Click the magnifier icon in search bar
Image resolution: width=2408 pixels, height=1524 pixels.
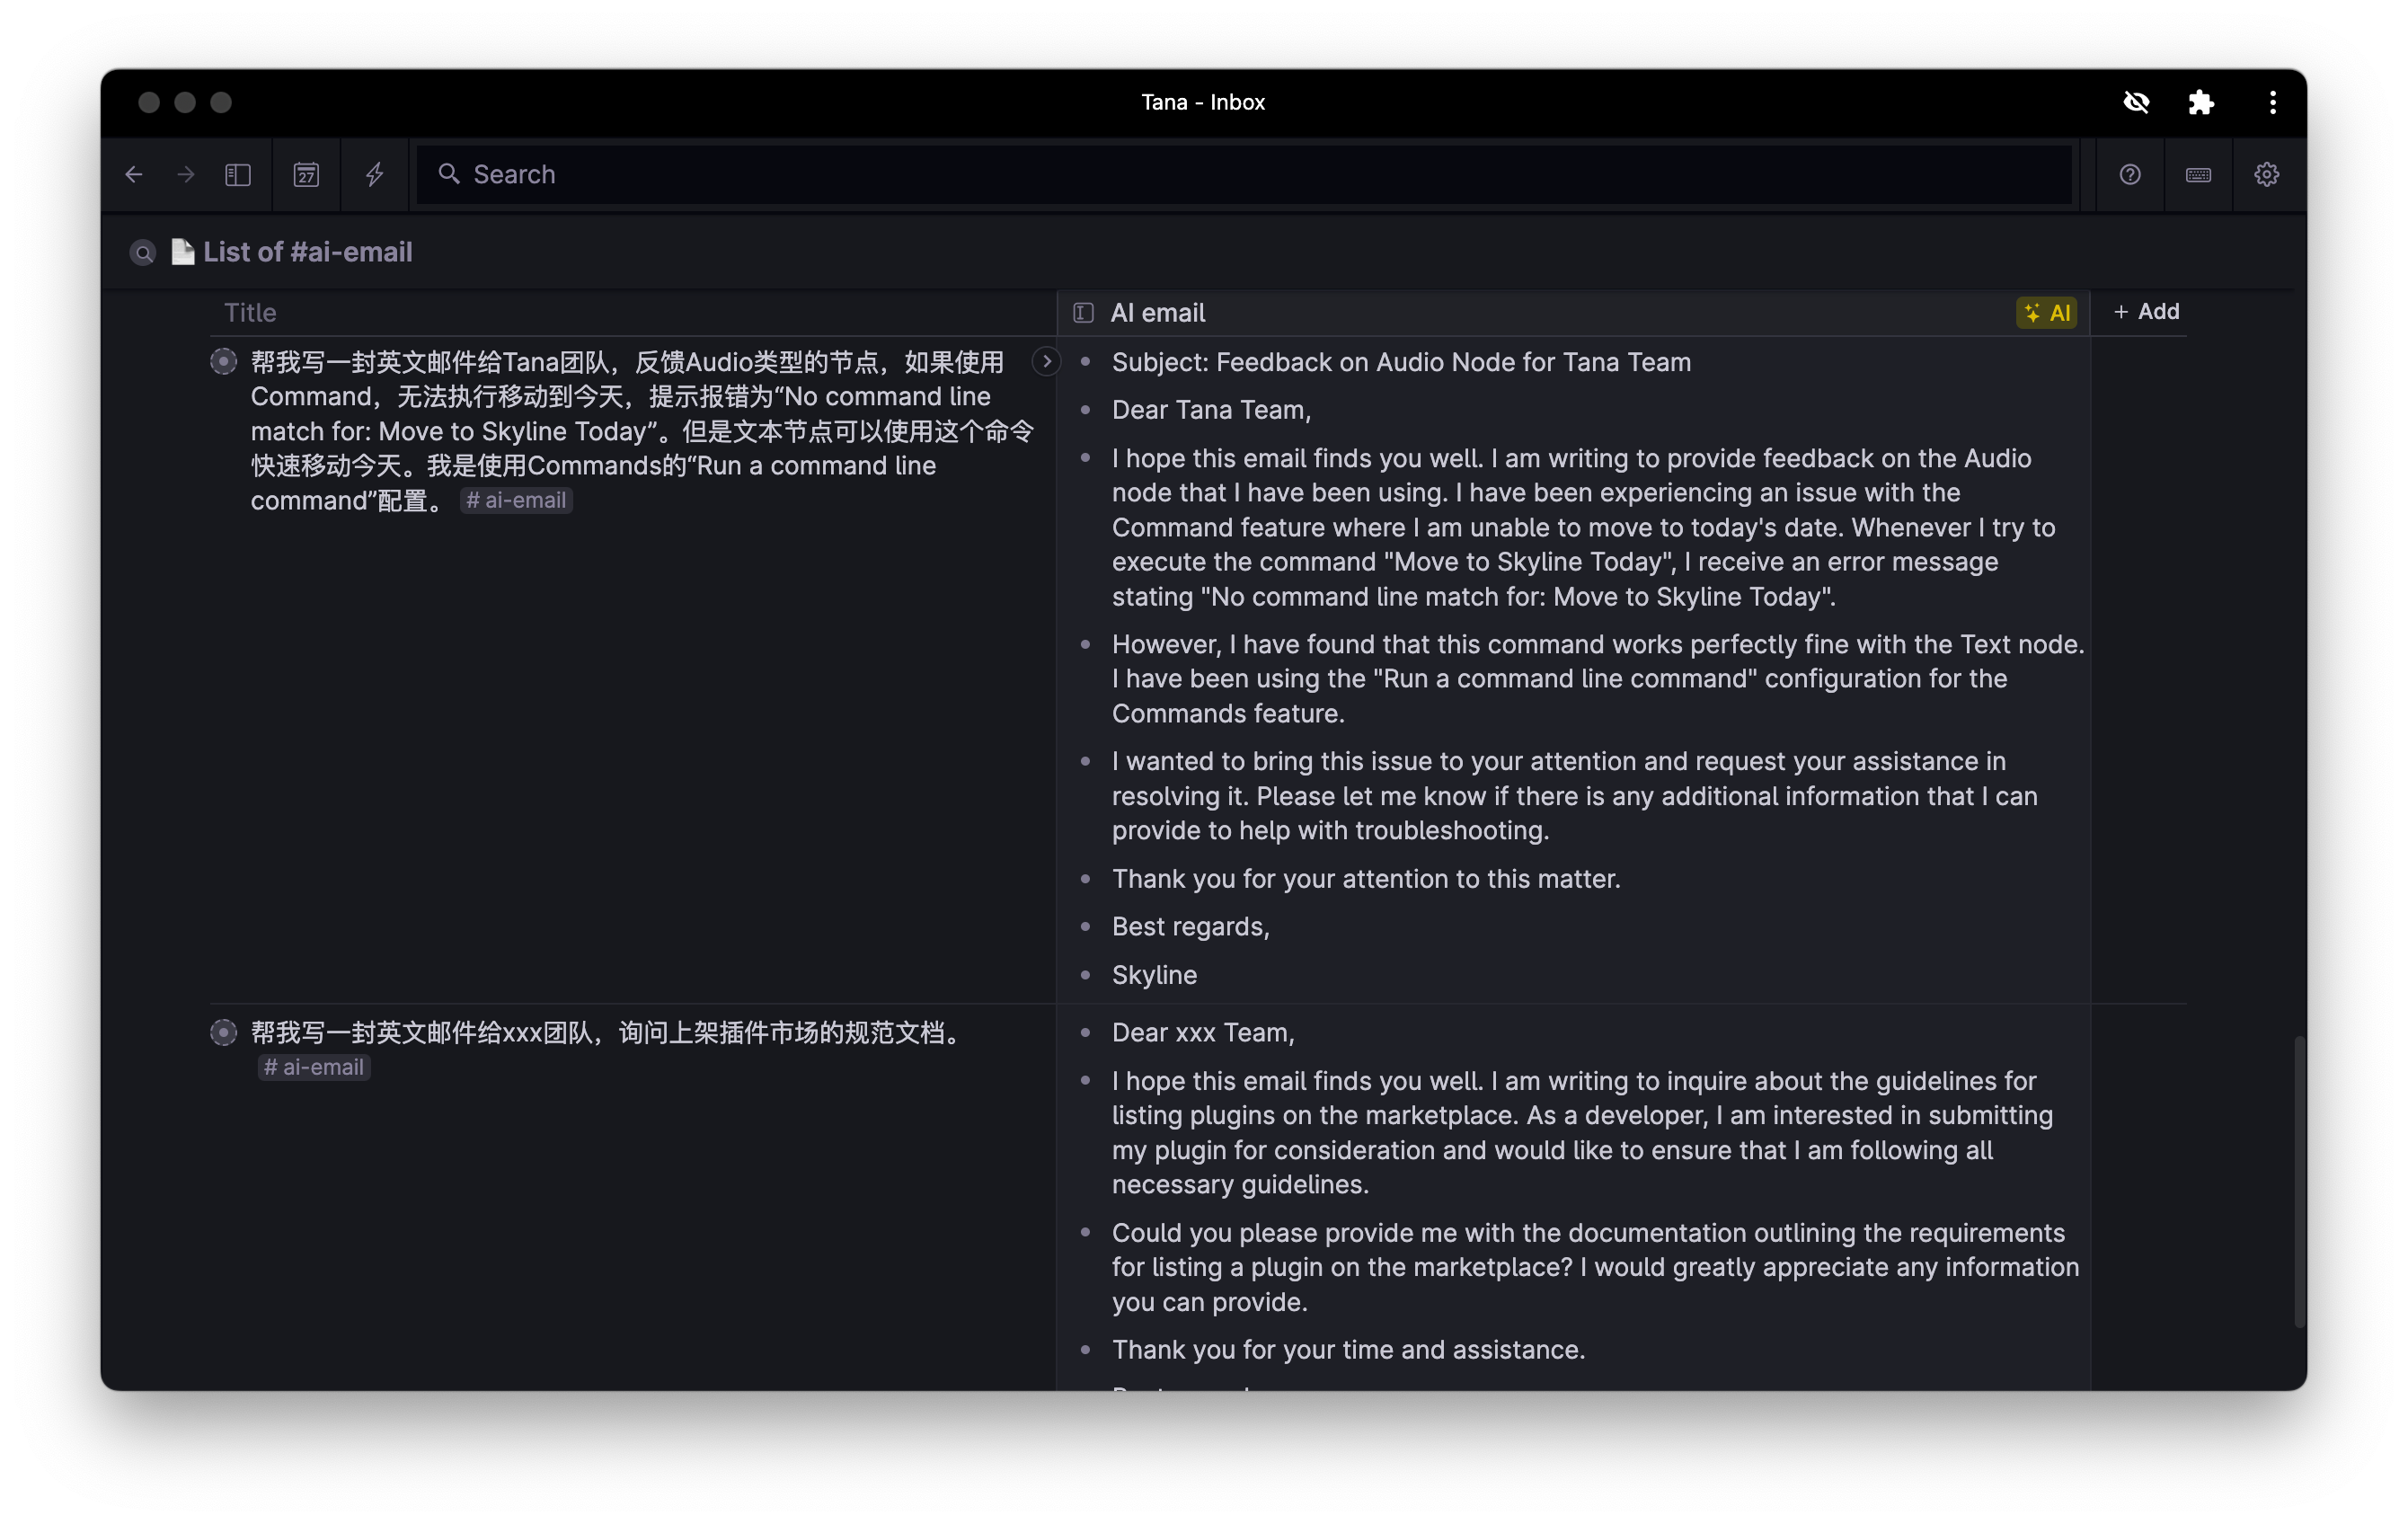tap(449, 174)
